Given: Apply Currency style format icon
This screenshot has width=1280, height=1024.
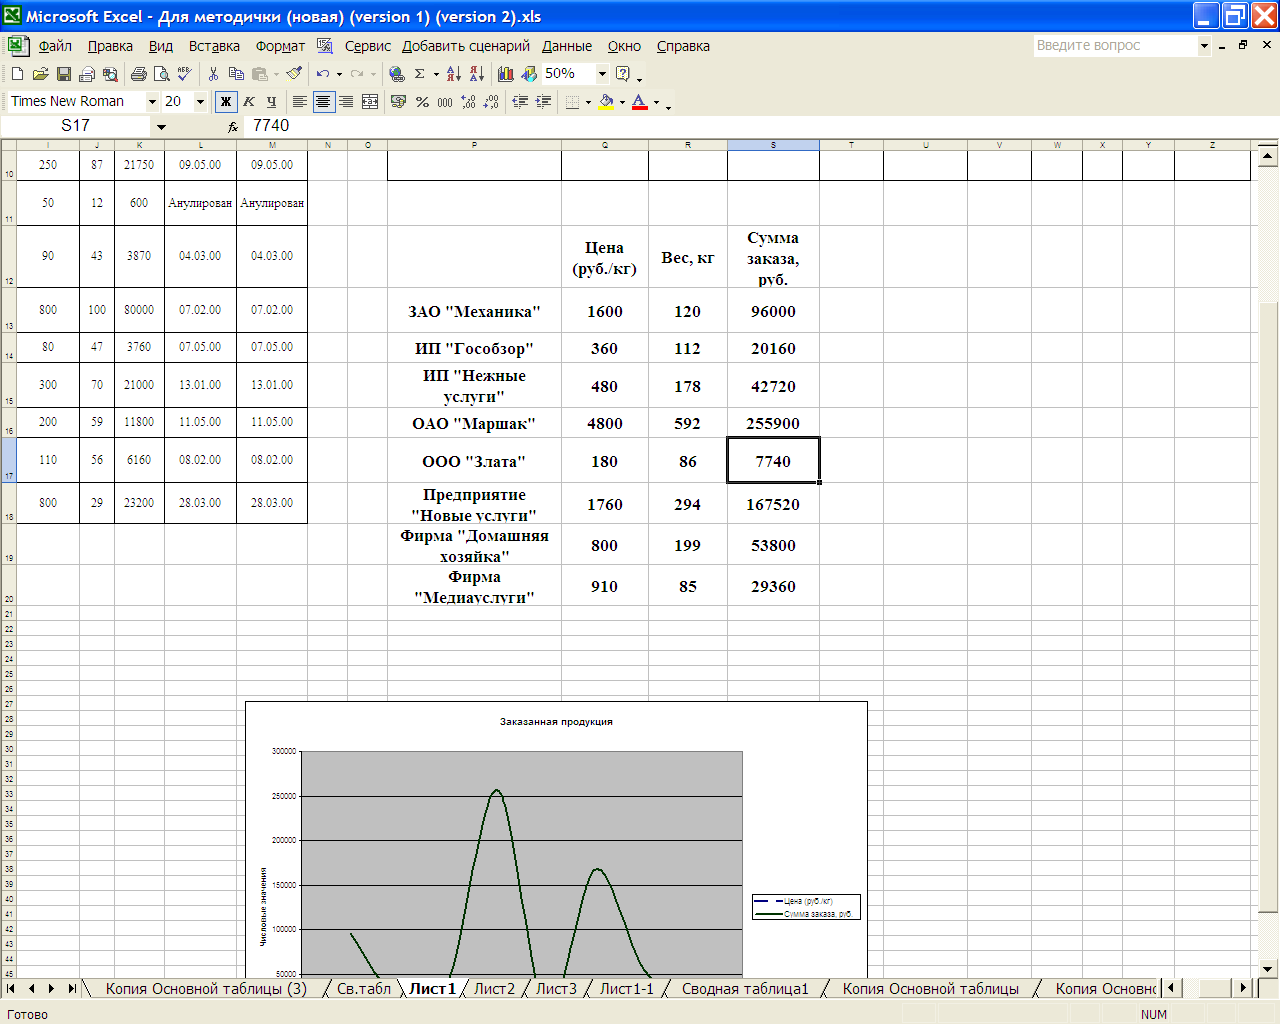Looking at the screenshot, I should [399, 101].
